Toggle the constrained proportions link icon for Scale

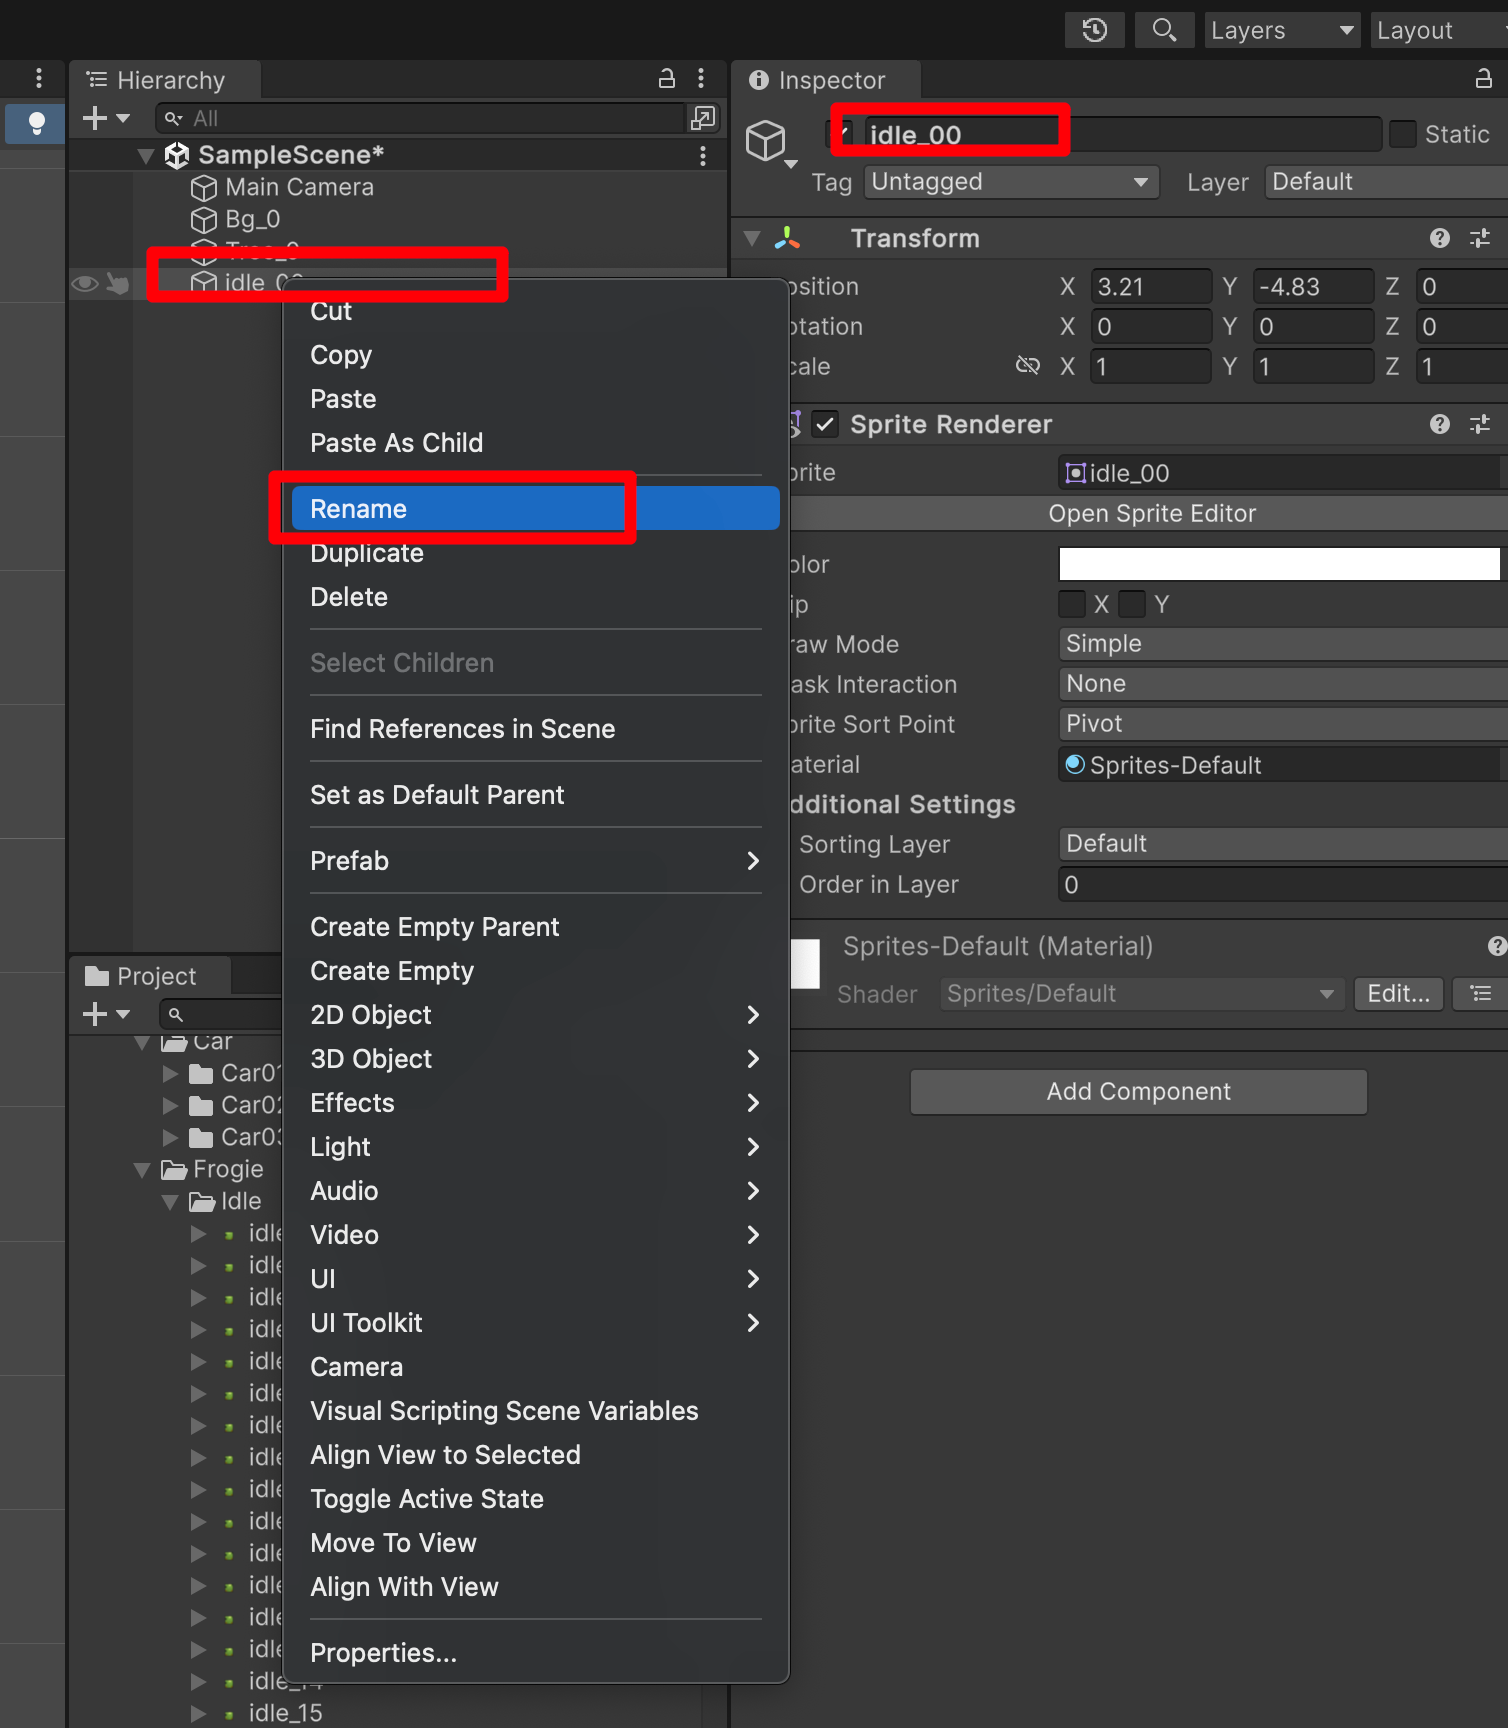pyautogui.click(x=1028, y=366)
